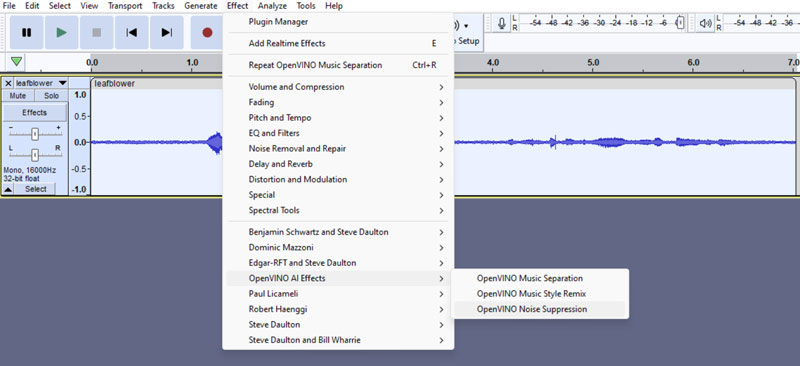Expand the EQ and Filters submenu

click(x=338, y=133)
